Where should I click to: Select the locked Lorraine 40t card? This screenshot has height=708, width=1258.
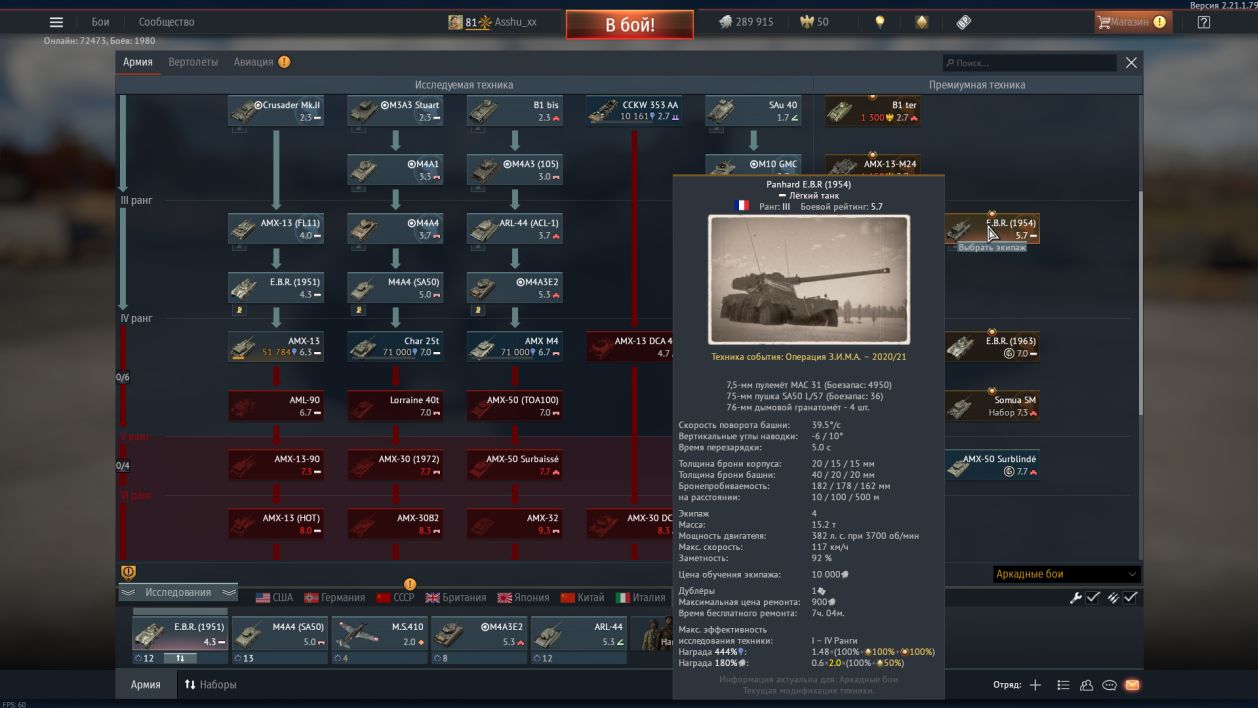(x=395, y=405)
